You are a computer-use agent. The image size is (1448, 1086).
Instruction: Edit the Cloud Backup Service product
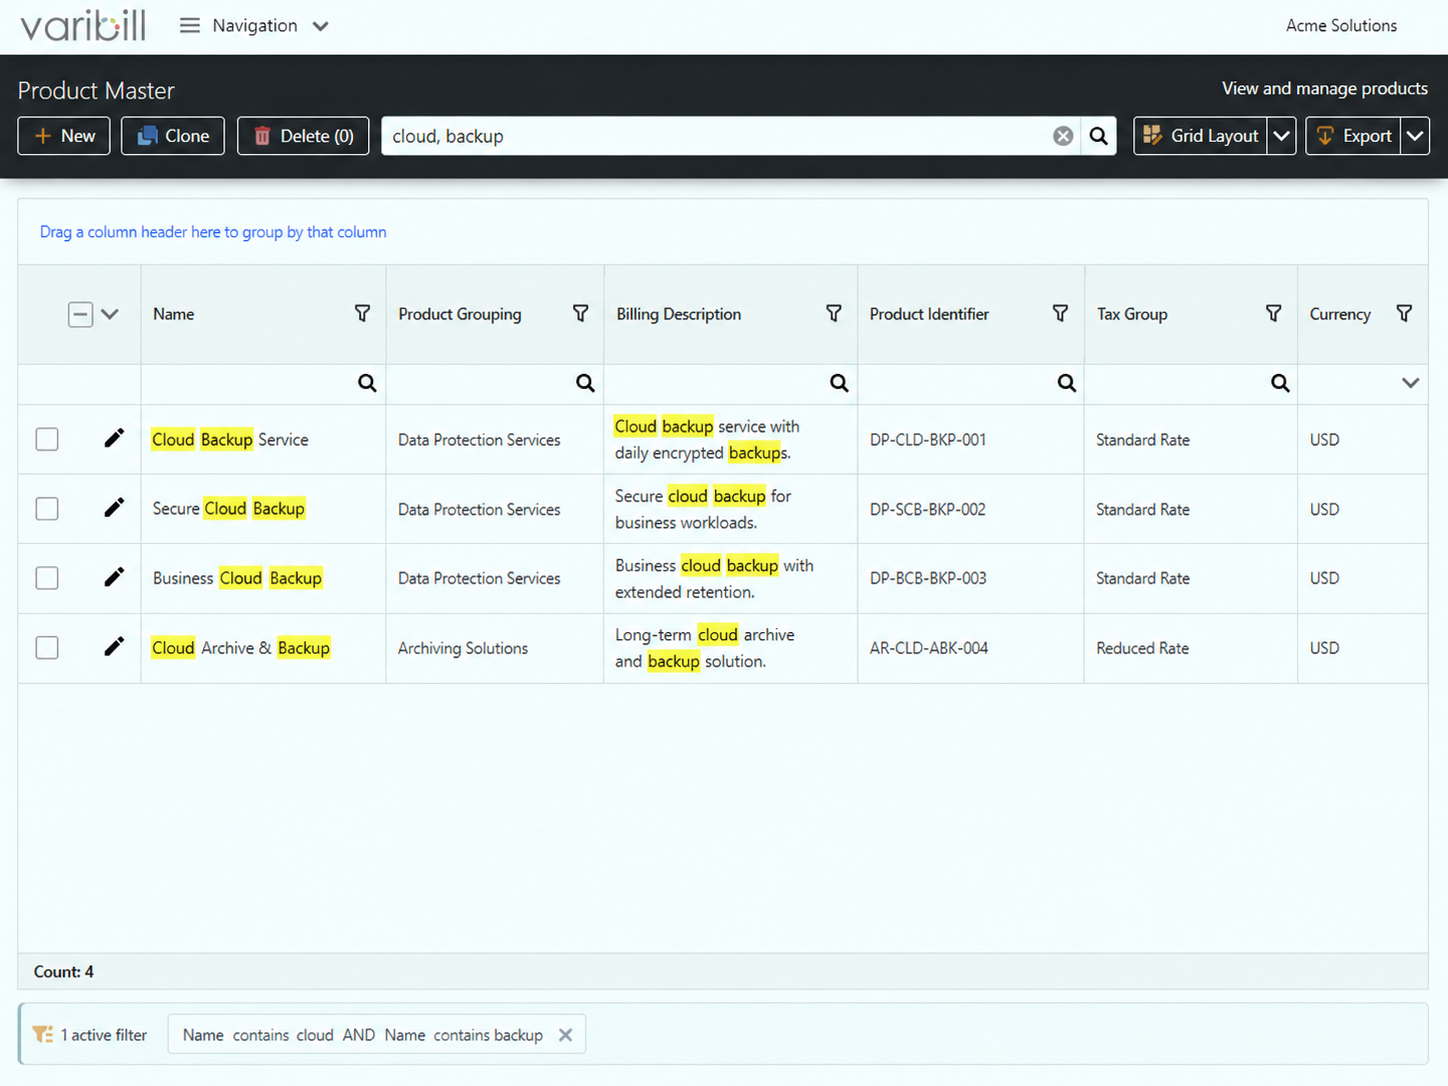[114, 438]
